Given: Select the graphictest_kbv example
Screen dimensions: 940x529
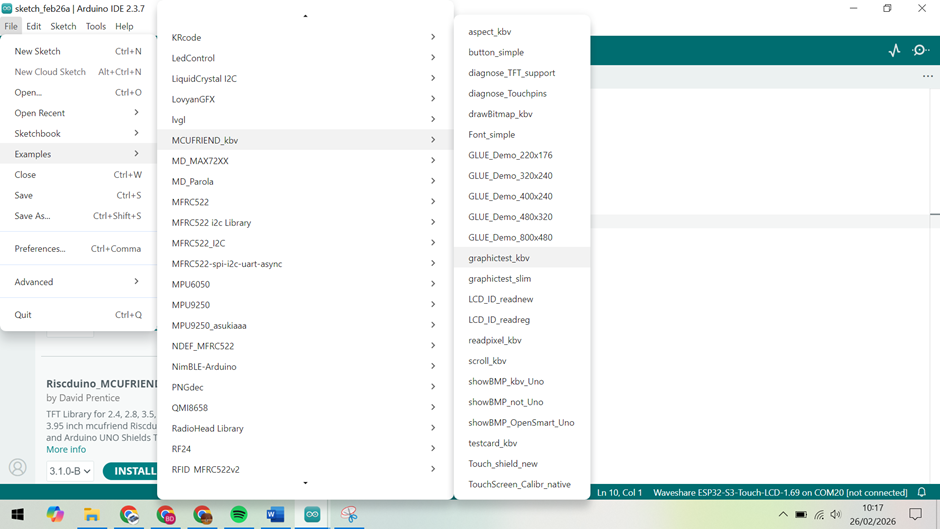Looking at the screenshot, I should pyautogui.click(x=499, y=258).
